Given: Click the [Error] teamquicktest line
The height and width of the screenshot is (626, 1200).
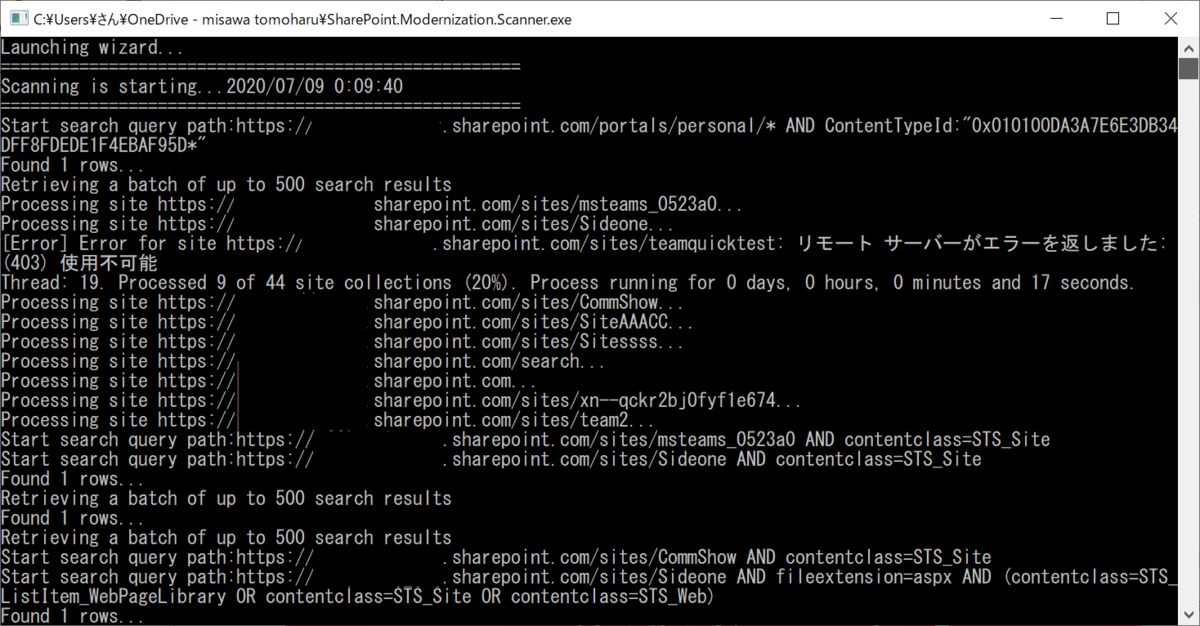Looking at the screenshot, I should tap(584, 244).
